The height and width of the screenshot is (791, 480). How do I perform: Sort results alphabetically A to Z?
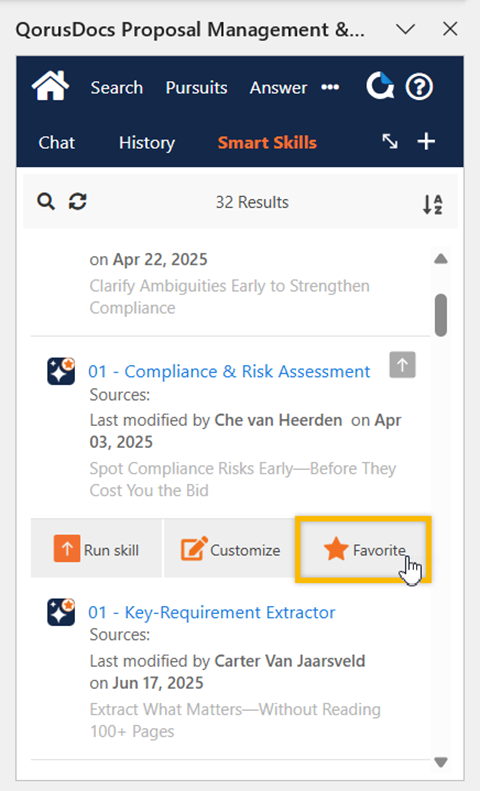pyautogui.click(x=433, y=204)
